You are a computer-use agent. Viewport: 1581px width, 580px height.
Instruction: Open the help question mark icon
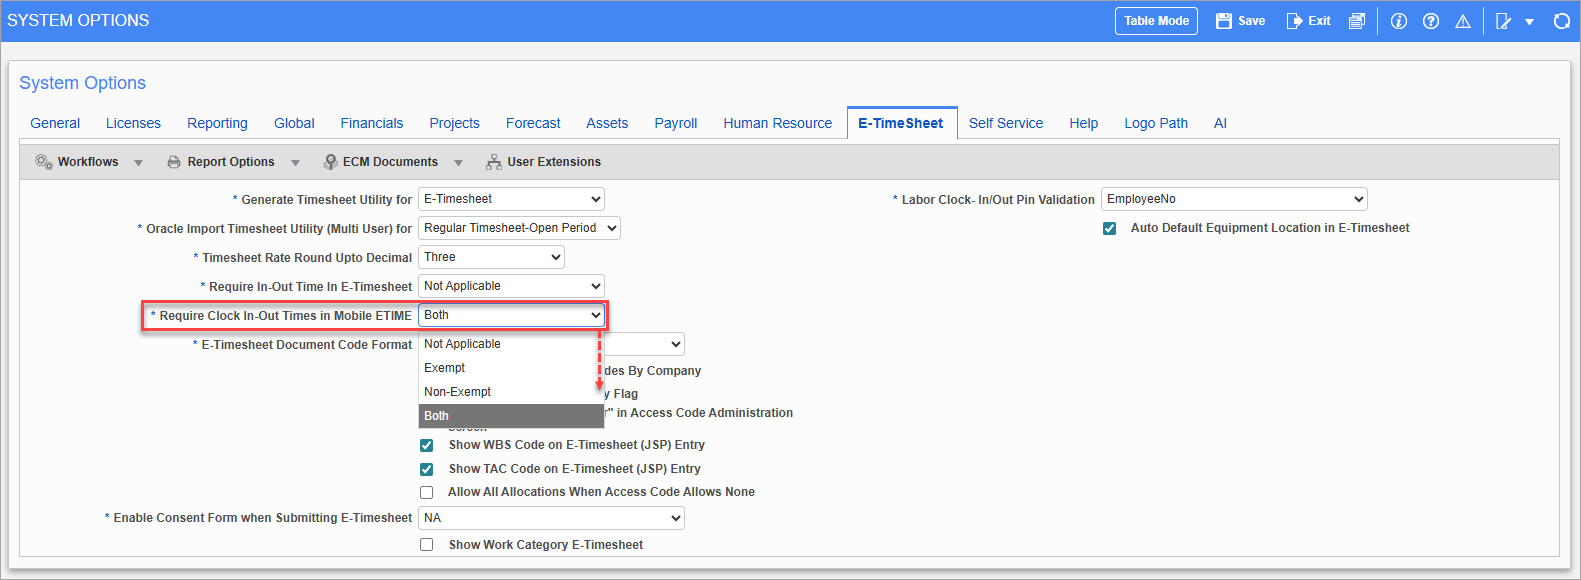pos(1431,21)
